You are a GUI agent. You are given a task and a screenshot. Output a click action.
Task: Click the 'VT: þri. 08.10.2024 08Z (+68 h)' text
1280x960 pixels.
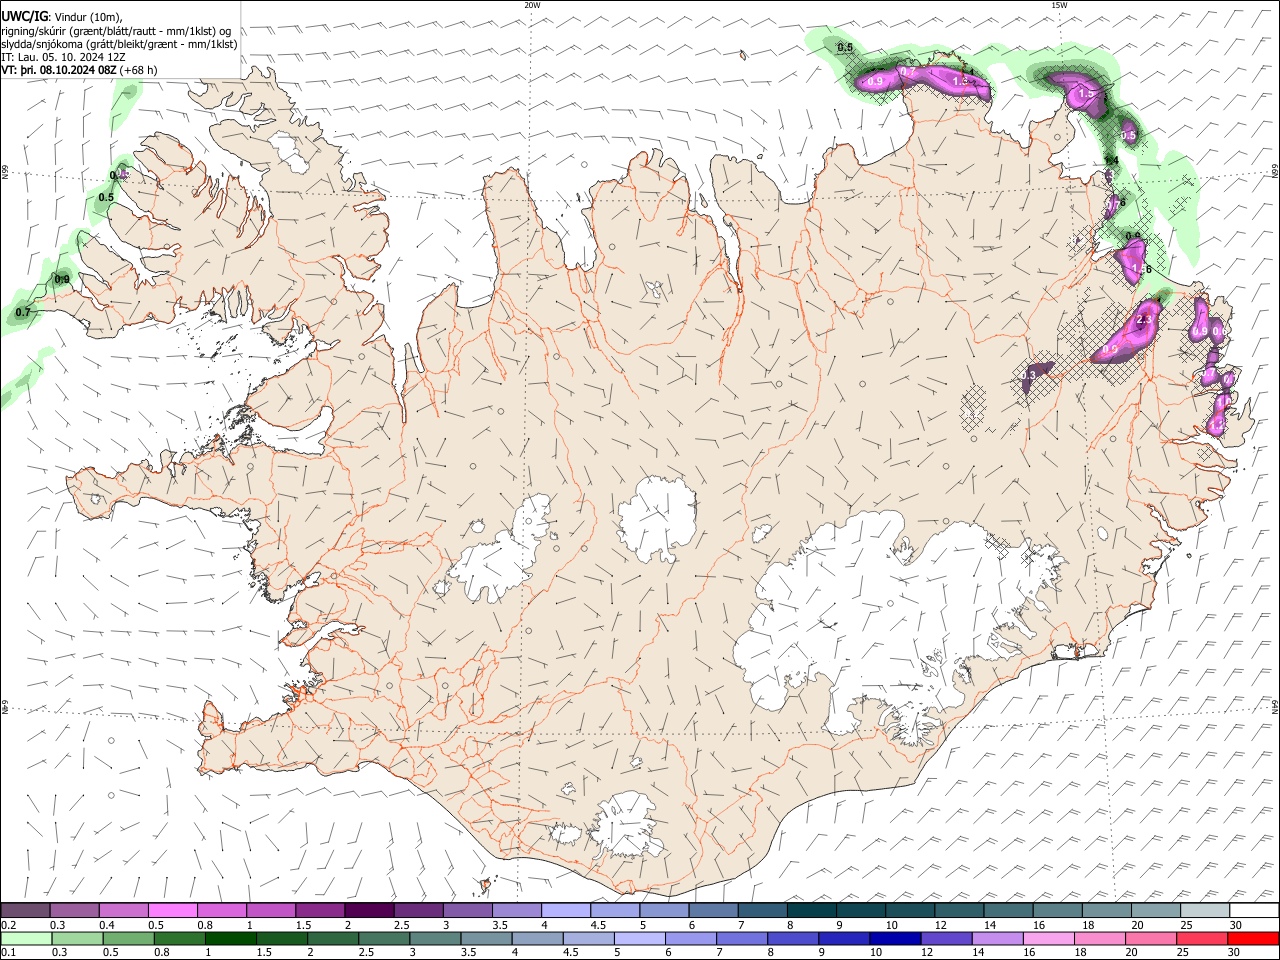(x=79, y=70)
